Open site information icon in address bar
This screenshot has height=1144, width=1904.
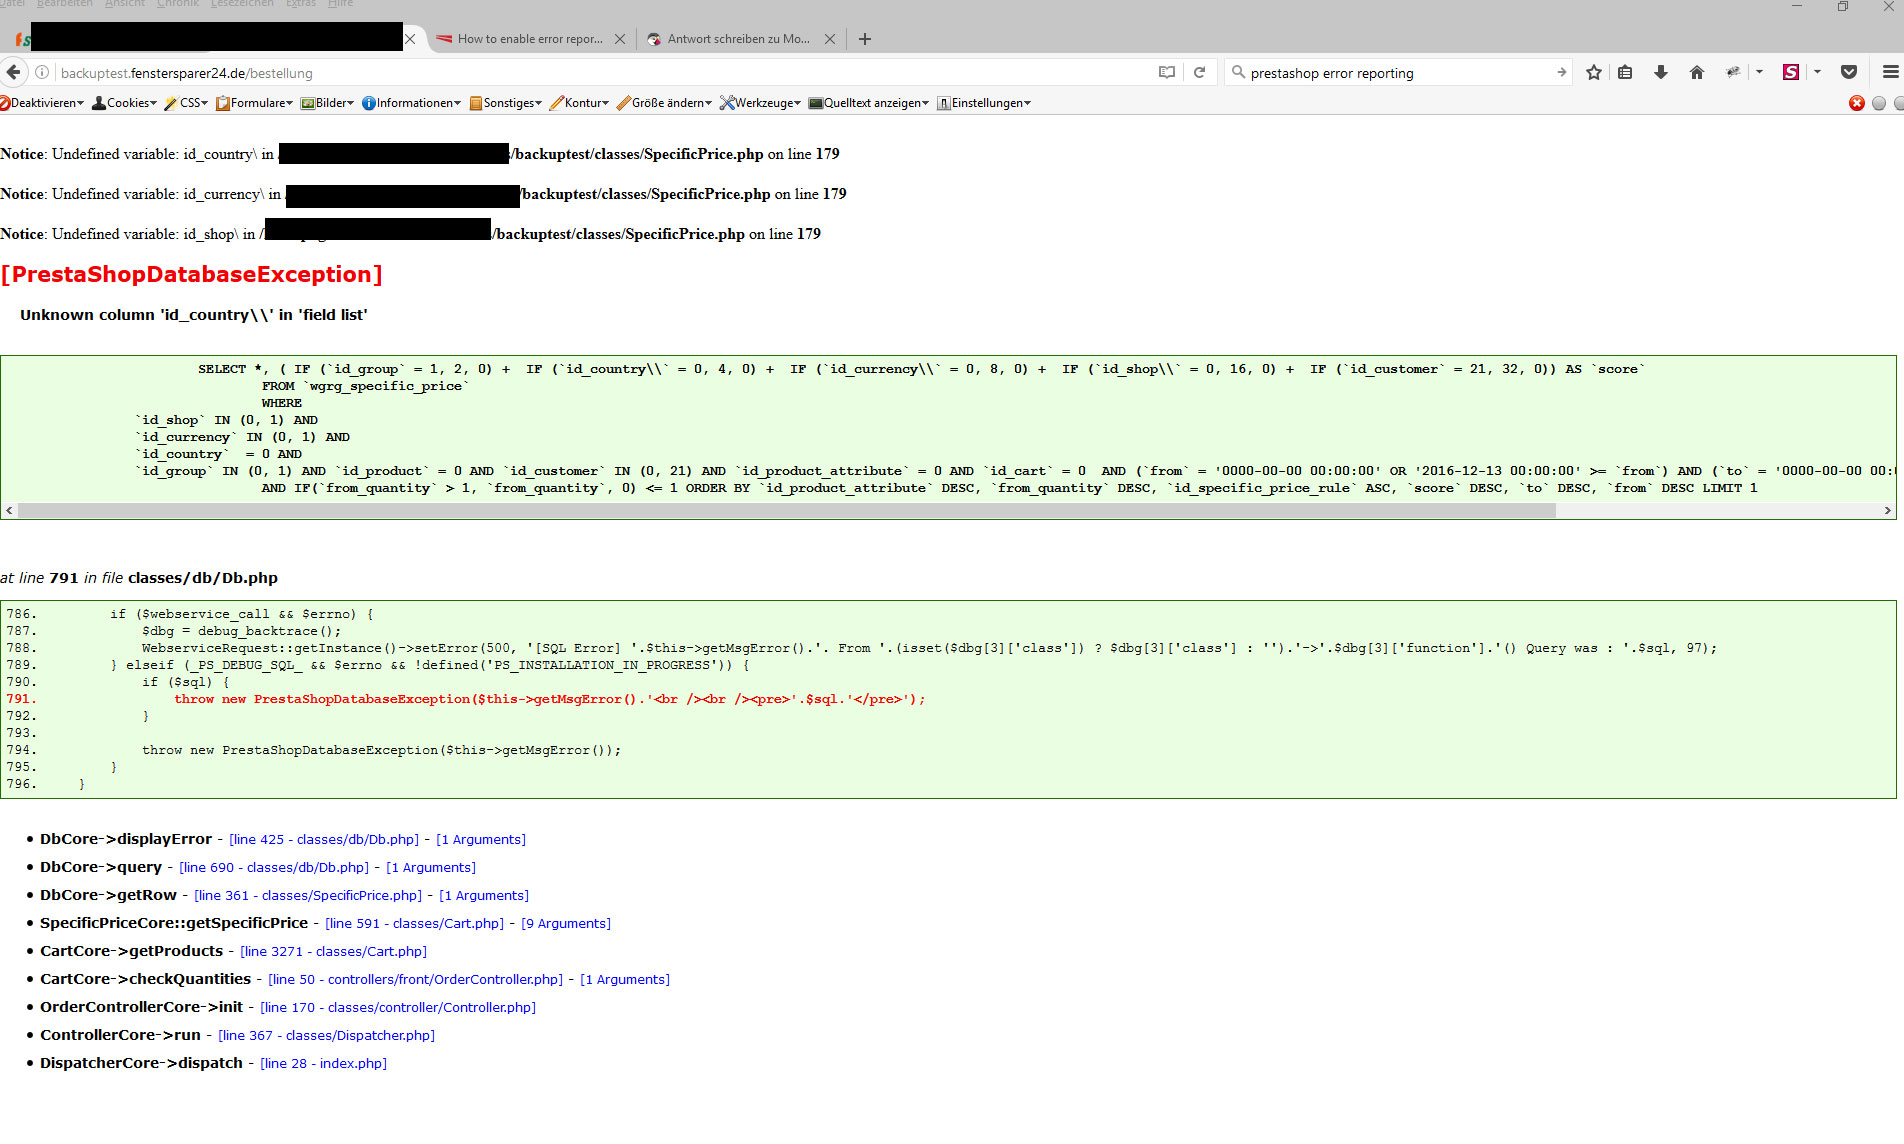[x=42, y=72]
